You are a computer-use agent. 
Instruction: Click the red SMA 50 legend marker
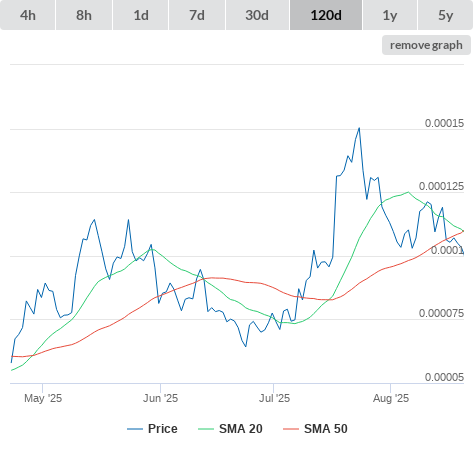(x=291, y=429)
